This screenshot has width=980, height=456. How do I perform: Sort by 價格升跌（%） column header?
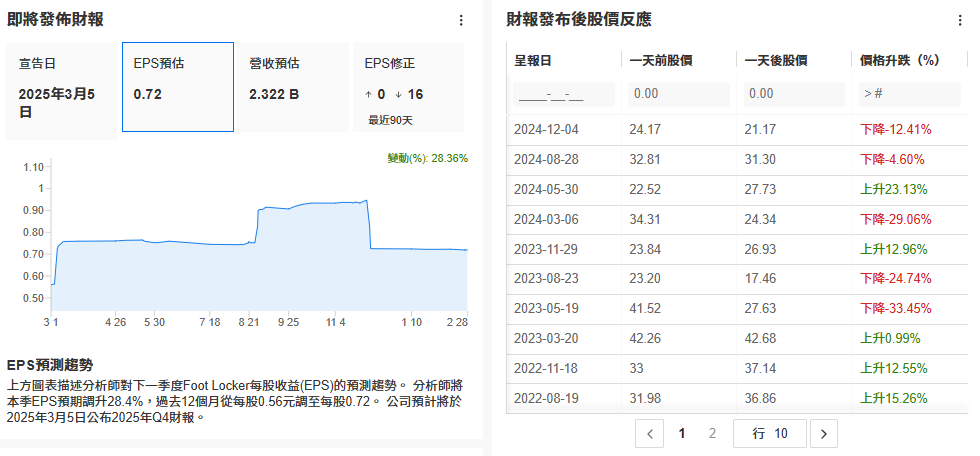900,60
